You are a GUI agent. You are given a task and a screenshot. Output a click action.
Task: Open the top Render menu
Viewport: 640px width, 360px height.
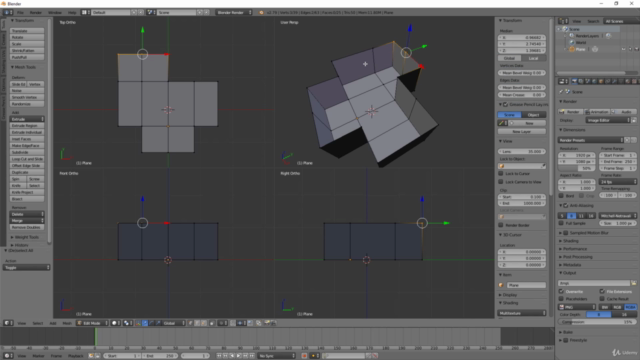(x=36, y=13)
